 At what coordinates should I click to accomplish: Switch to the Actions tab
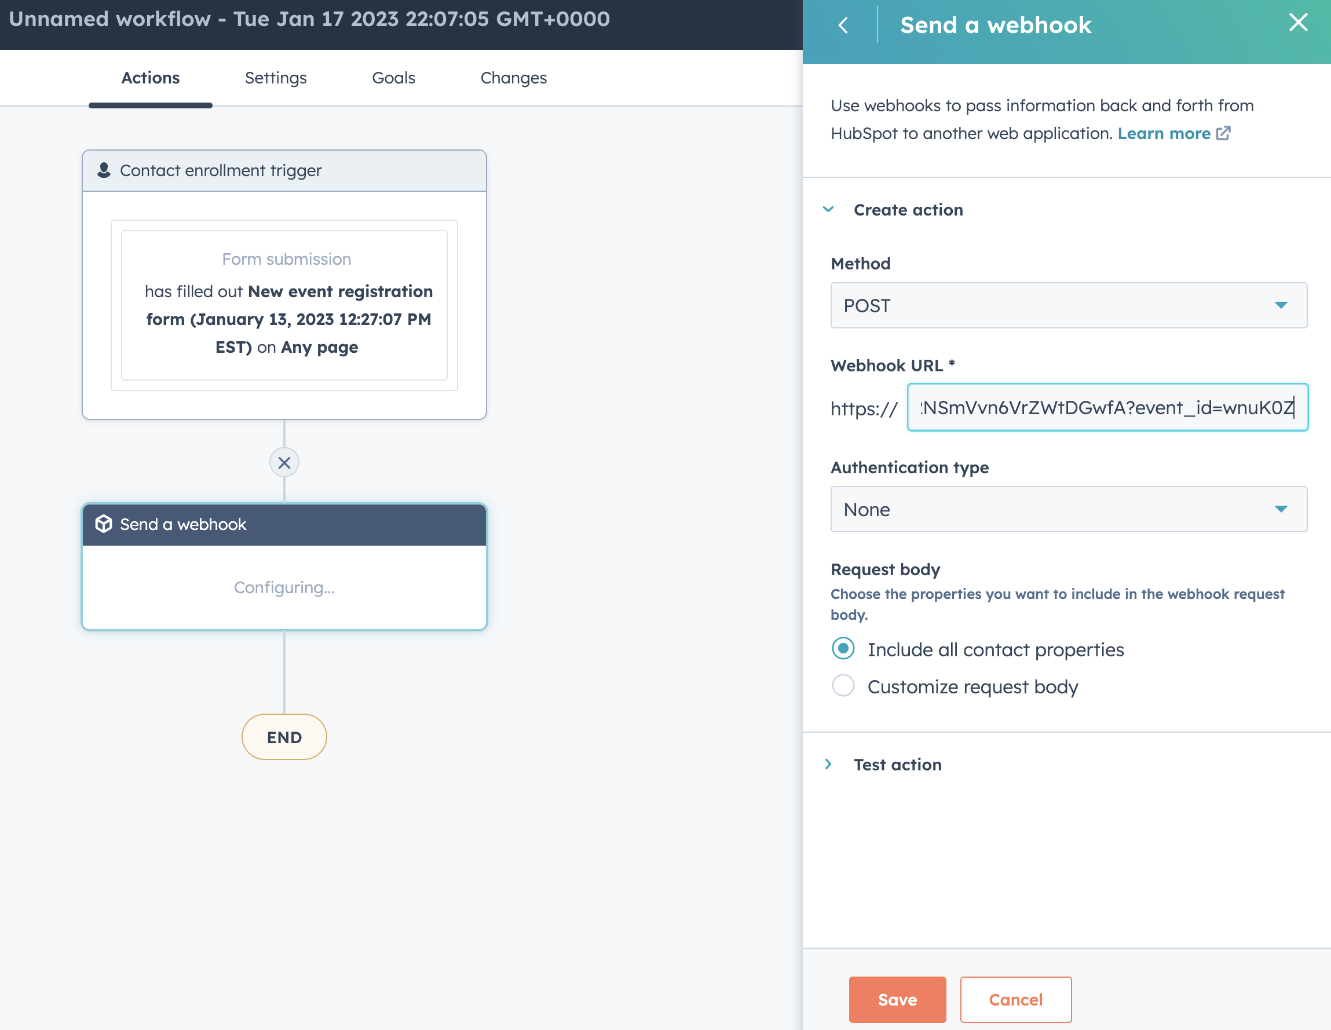pyautogui.click(x=150, y=78)
